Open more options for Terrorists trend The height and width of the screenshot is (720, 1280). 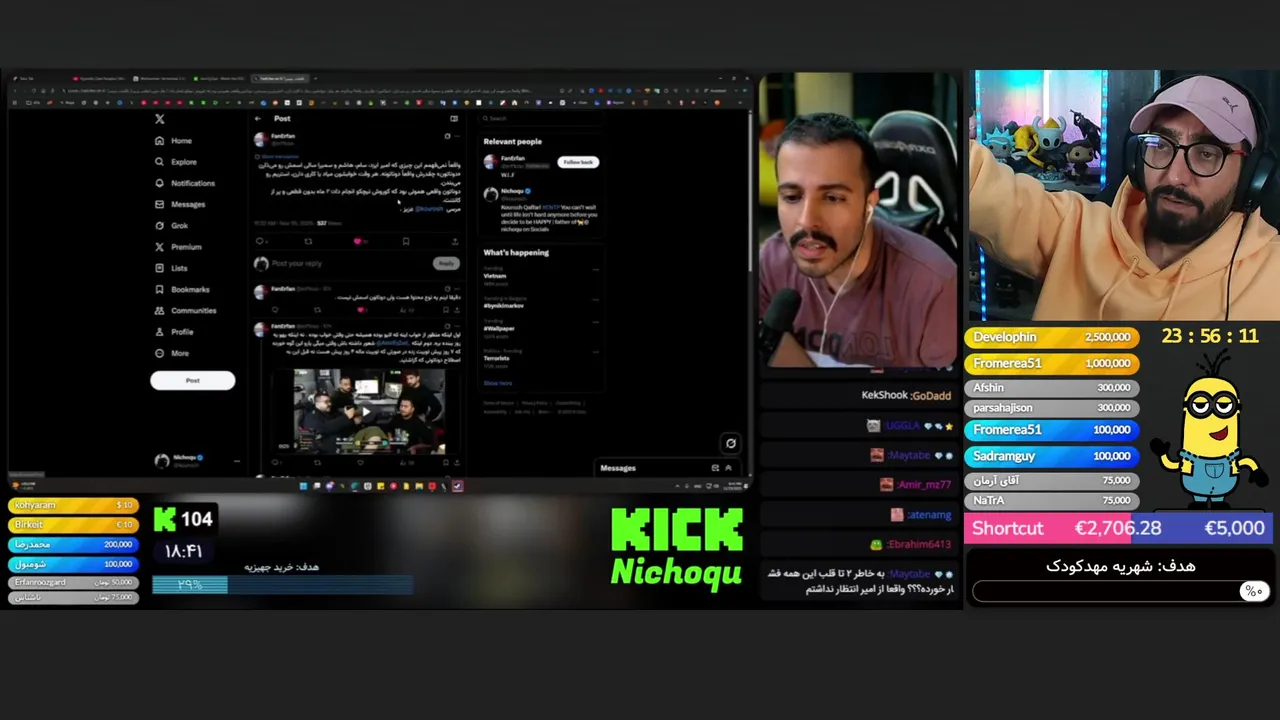coord(596,351)
